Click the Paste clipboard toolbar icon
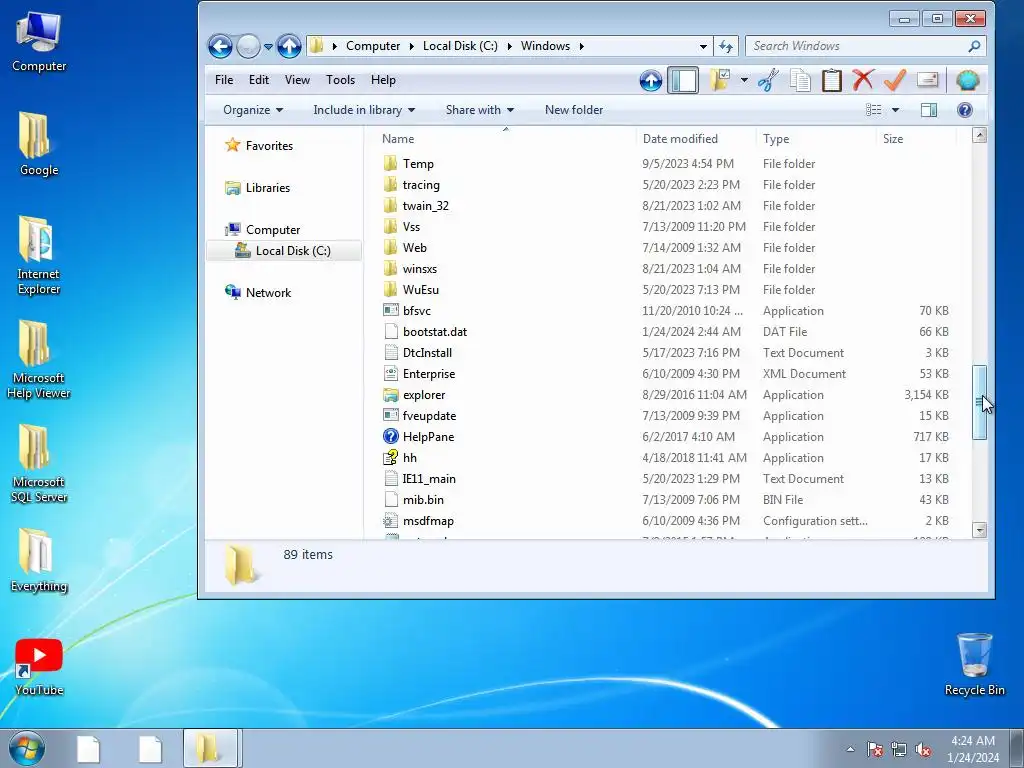Screen dimensions: 1024x768 coord(831,80)
